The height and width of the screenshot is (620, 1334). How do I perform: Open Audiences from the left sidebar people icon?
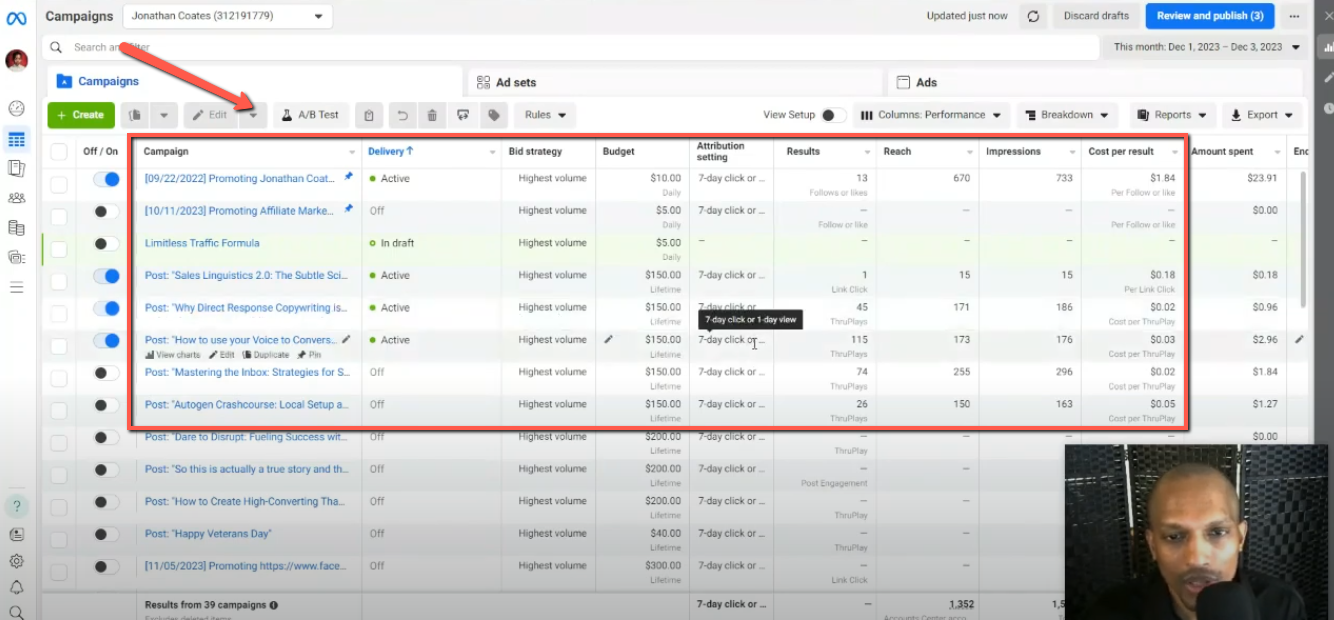(x=17, y=198)
